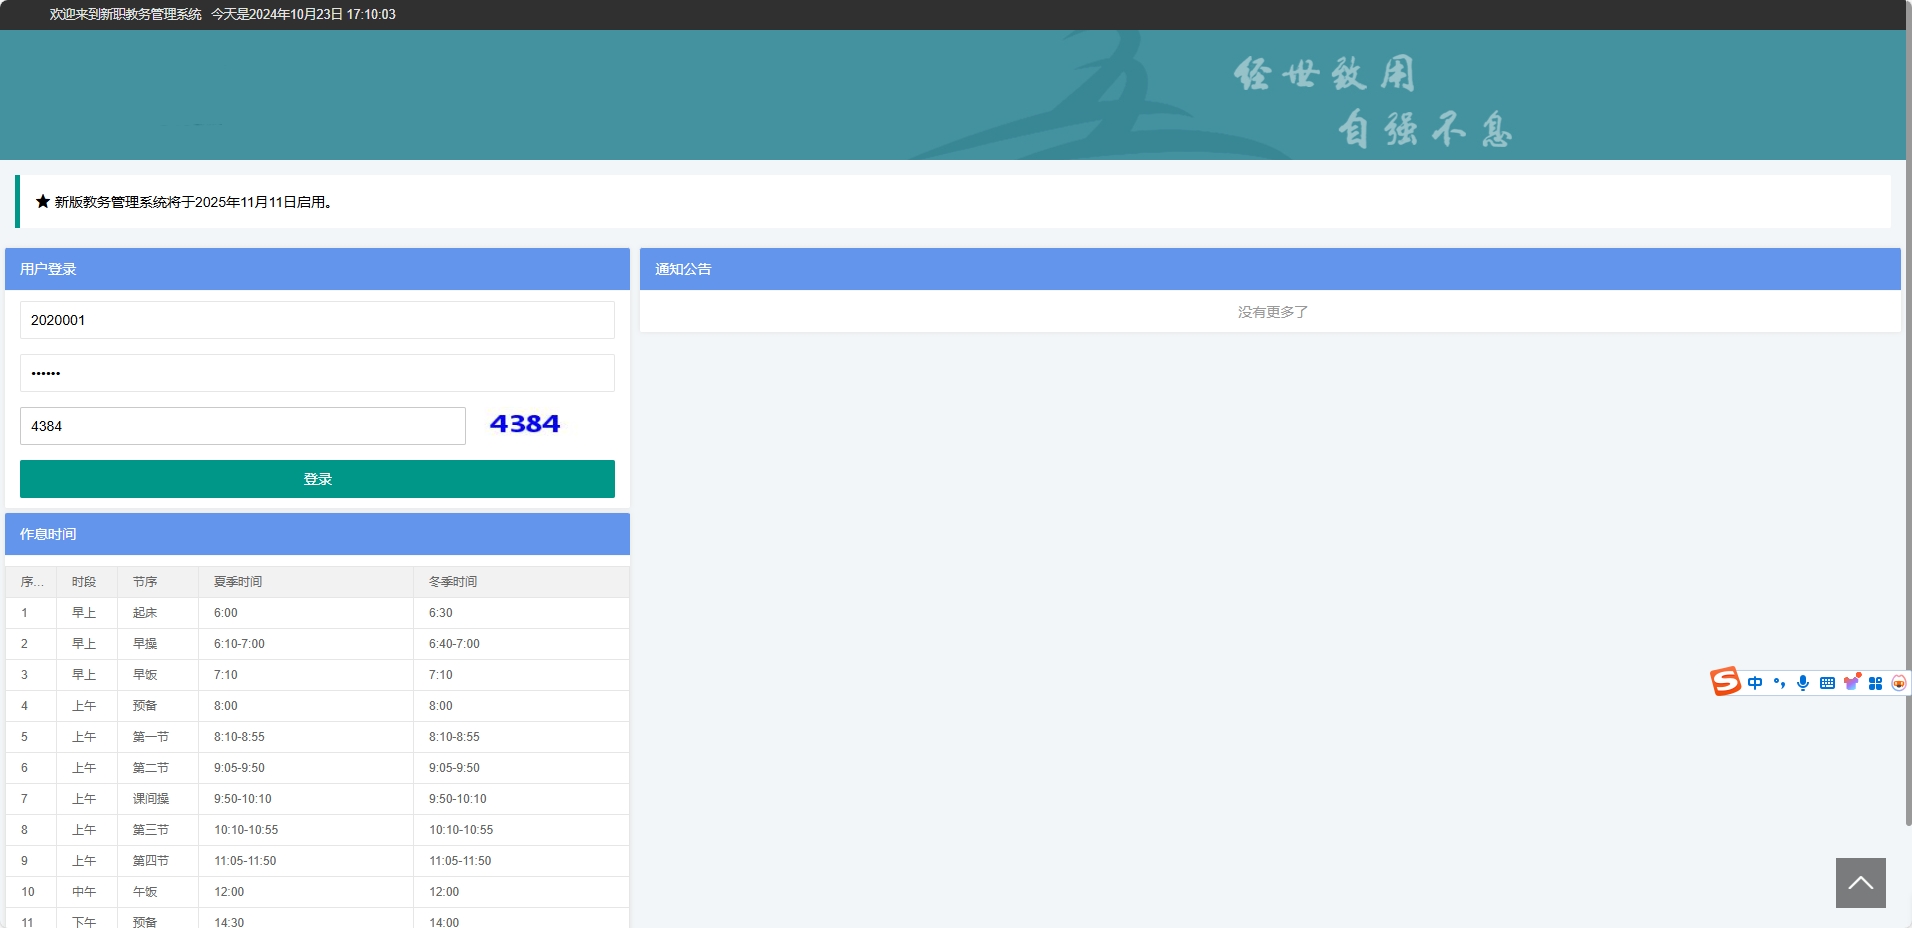Select the 早饭 cell in the schedule
The image size is (1912, 928).
pyautogui.click(x=158, y=675)
